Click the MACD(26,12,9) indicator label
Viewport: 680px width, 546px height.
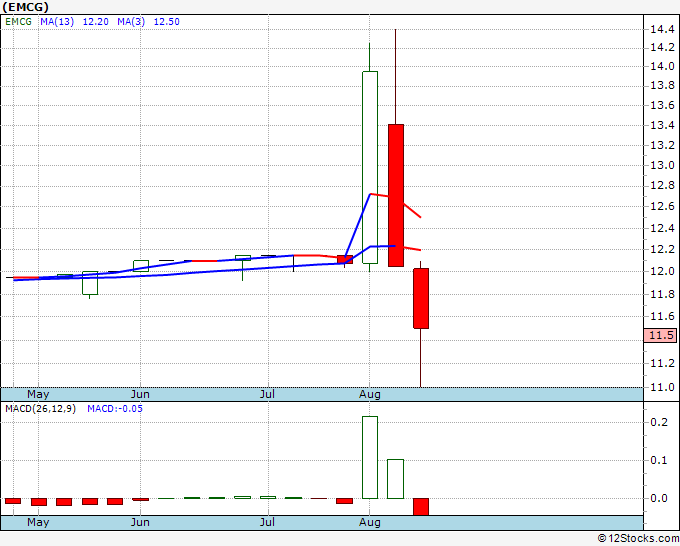(40, 409)
